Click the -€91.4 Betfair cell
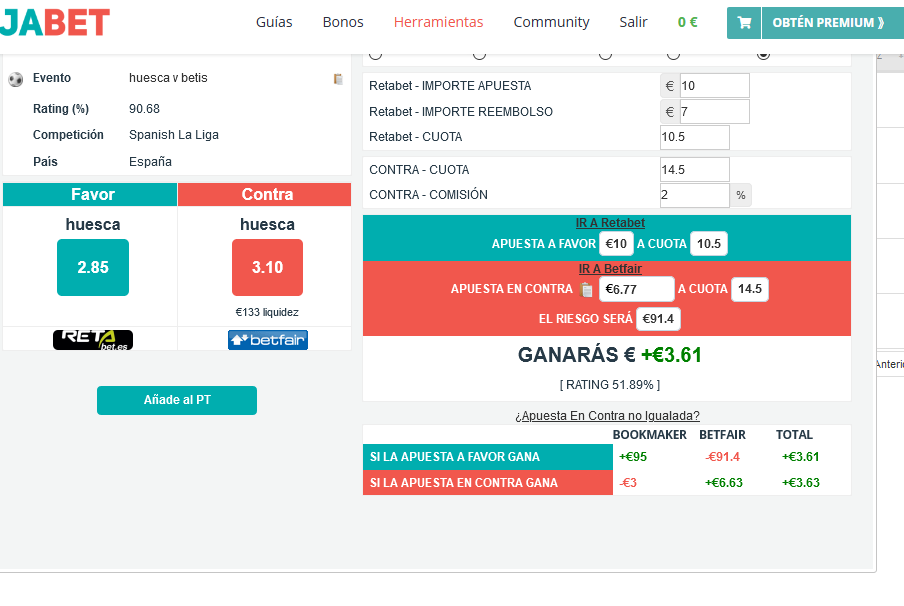 tap(722, 457)
